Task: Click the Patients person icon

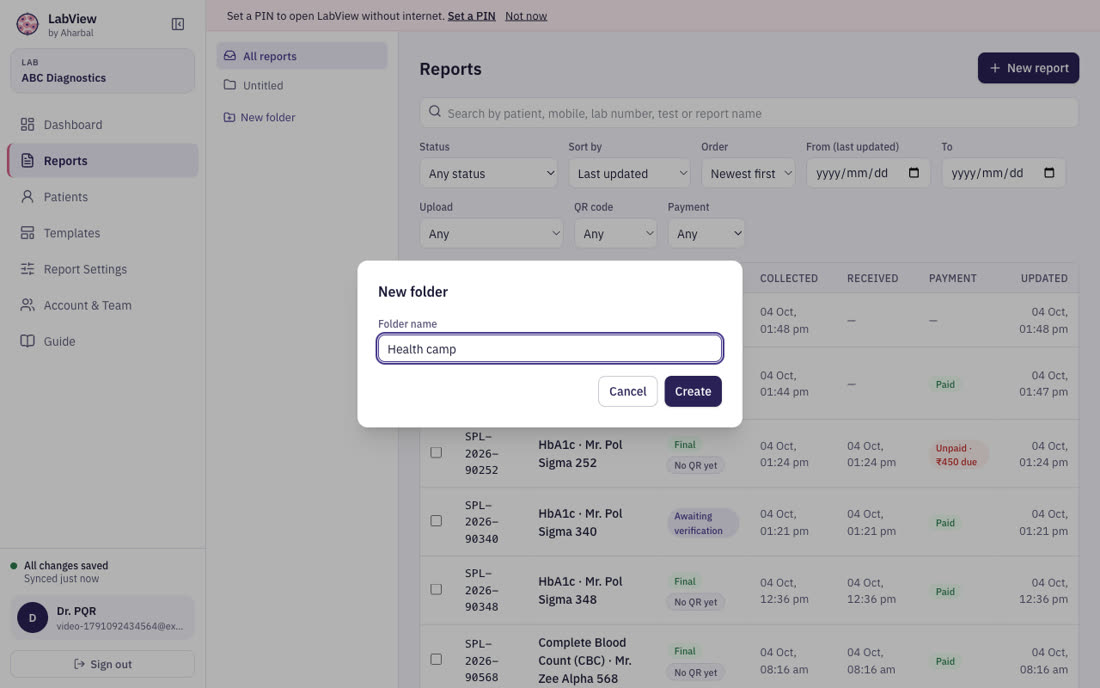Action: [27, 196]
